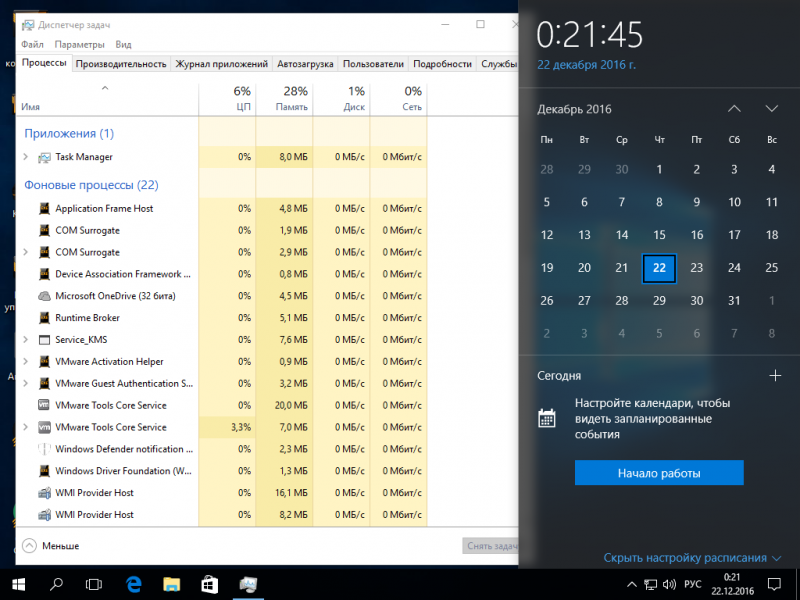Open Task View on the taskbar
The height and width of the screenshot is (600, 800).
pos(94,584)
